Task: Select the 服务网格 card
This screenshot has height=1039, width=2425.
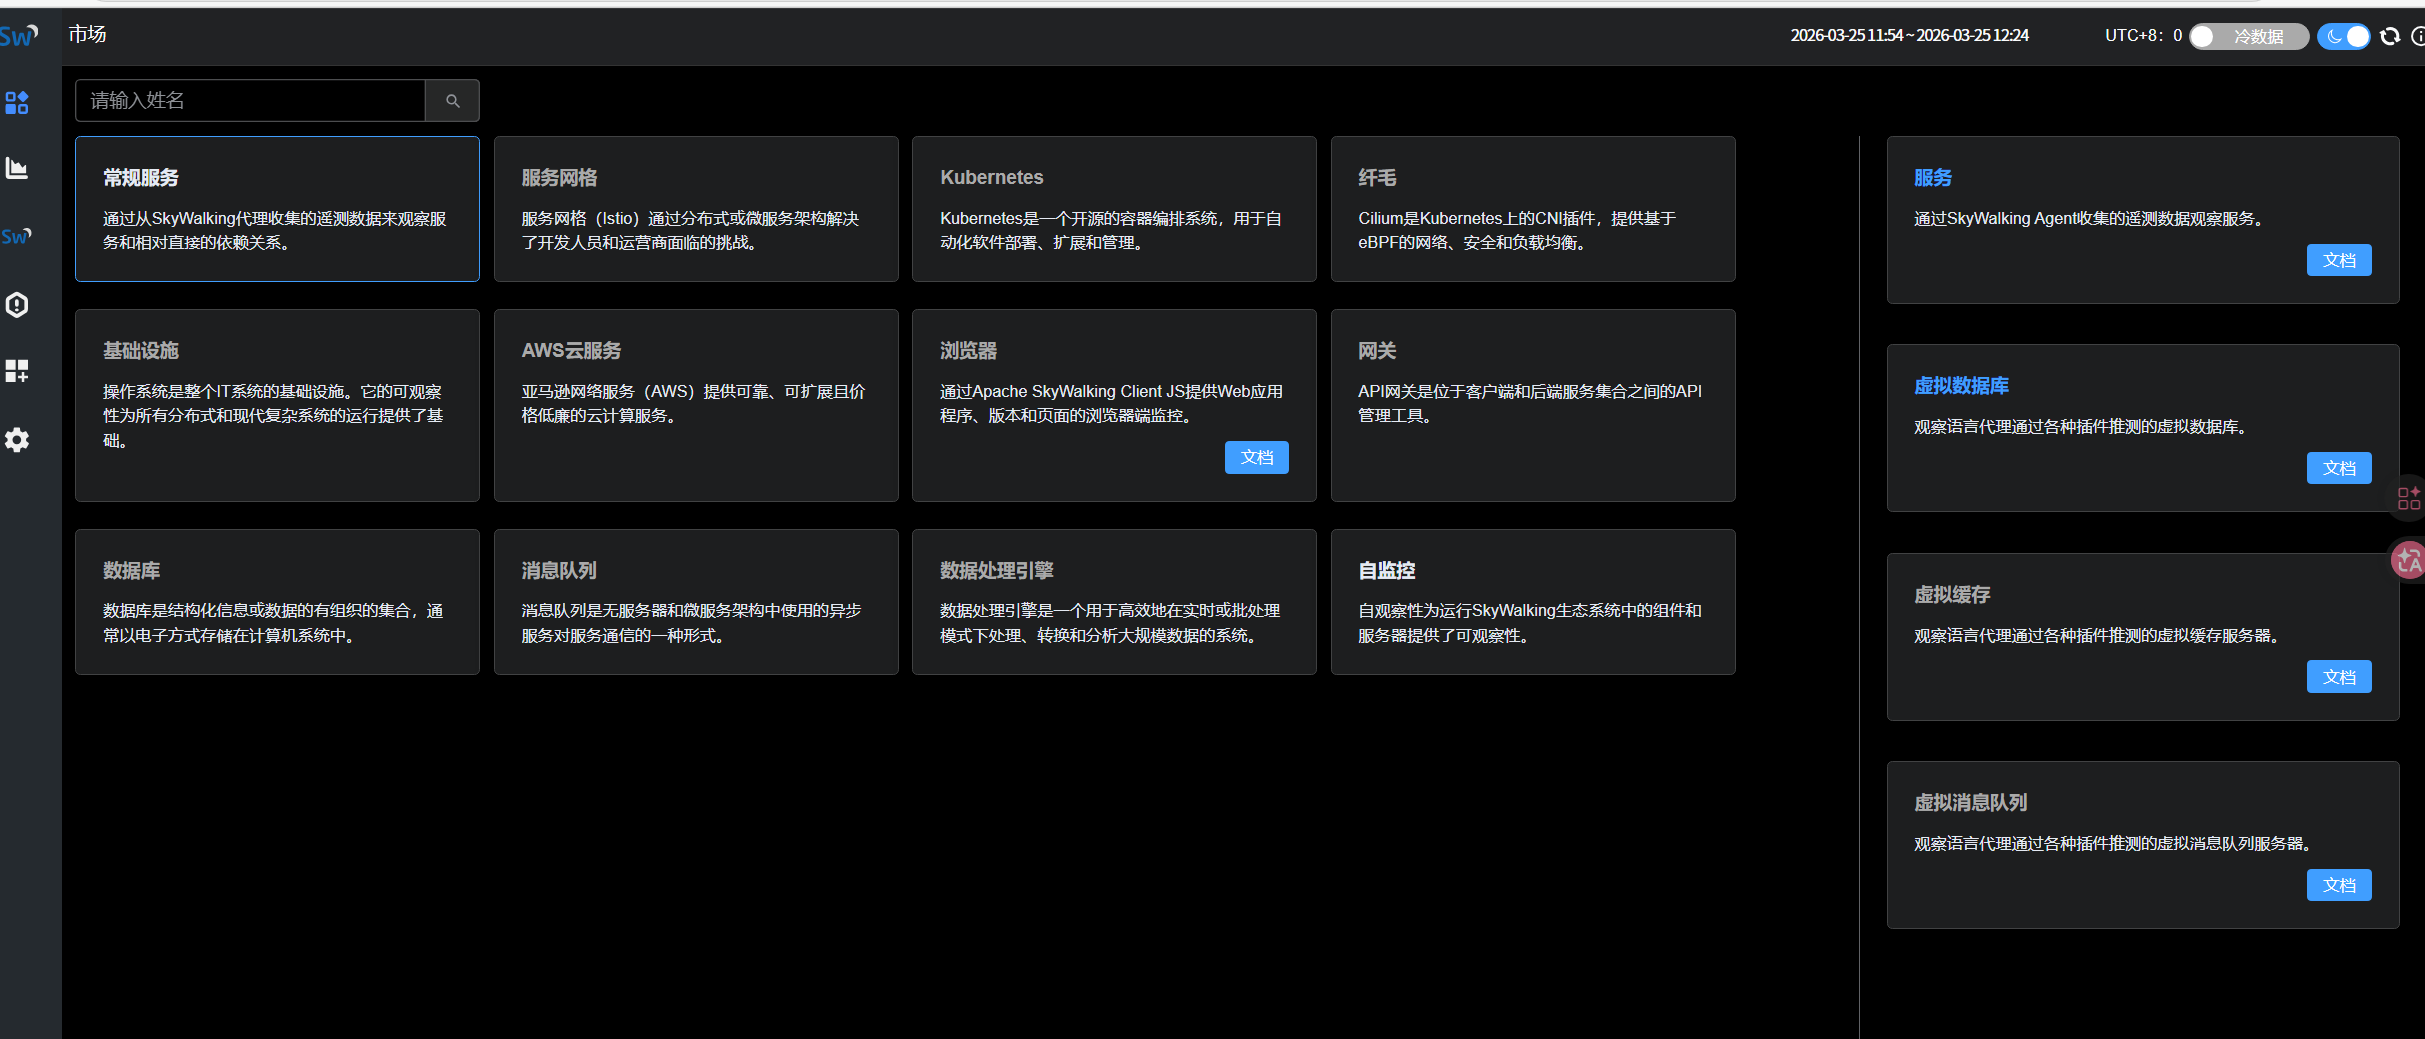Action: [x=696, y=209]
